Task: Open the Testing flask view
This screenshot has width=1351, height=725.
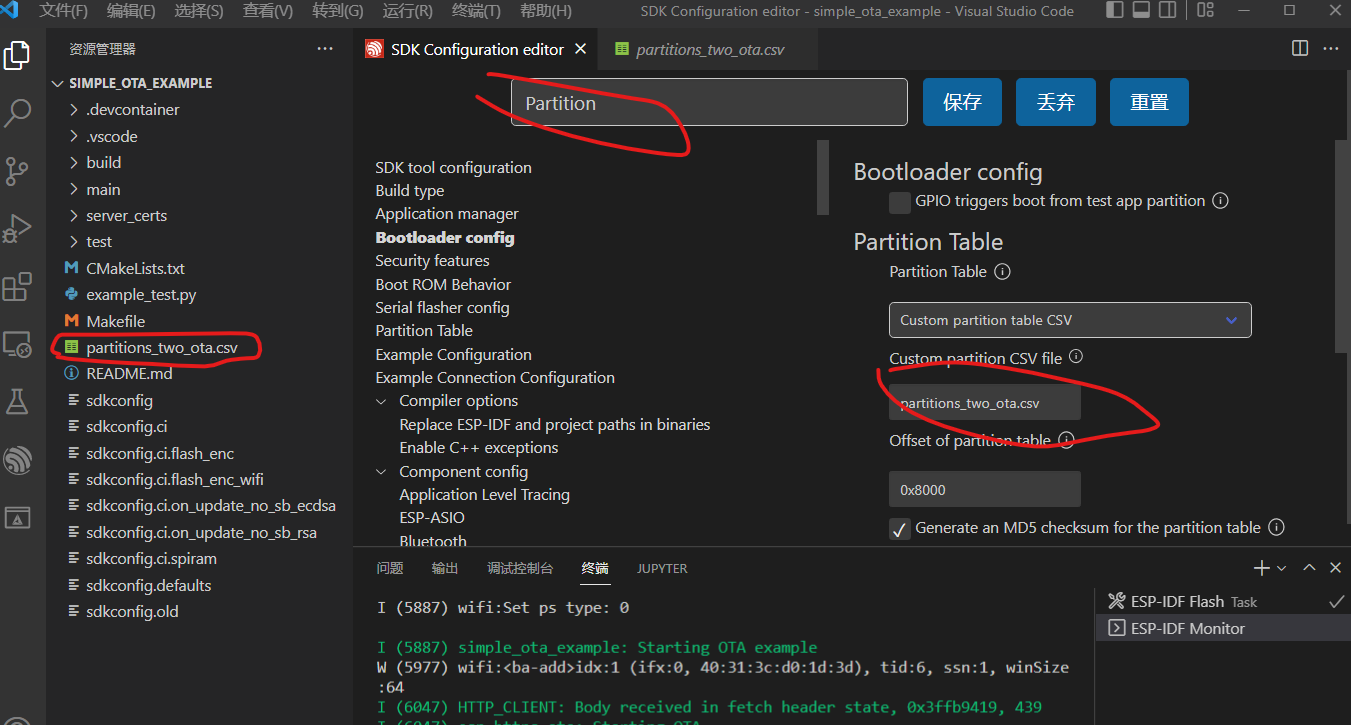Action: click(17, 402)
